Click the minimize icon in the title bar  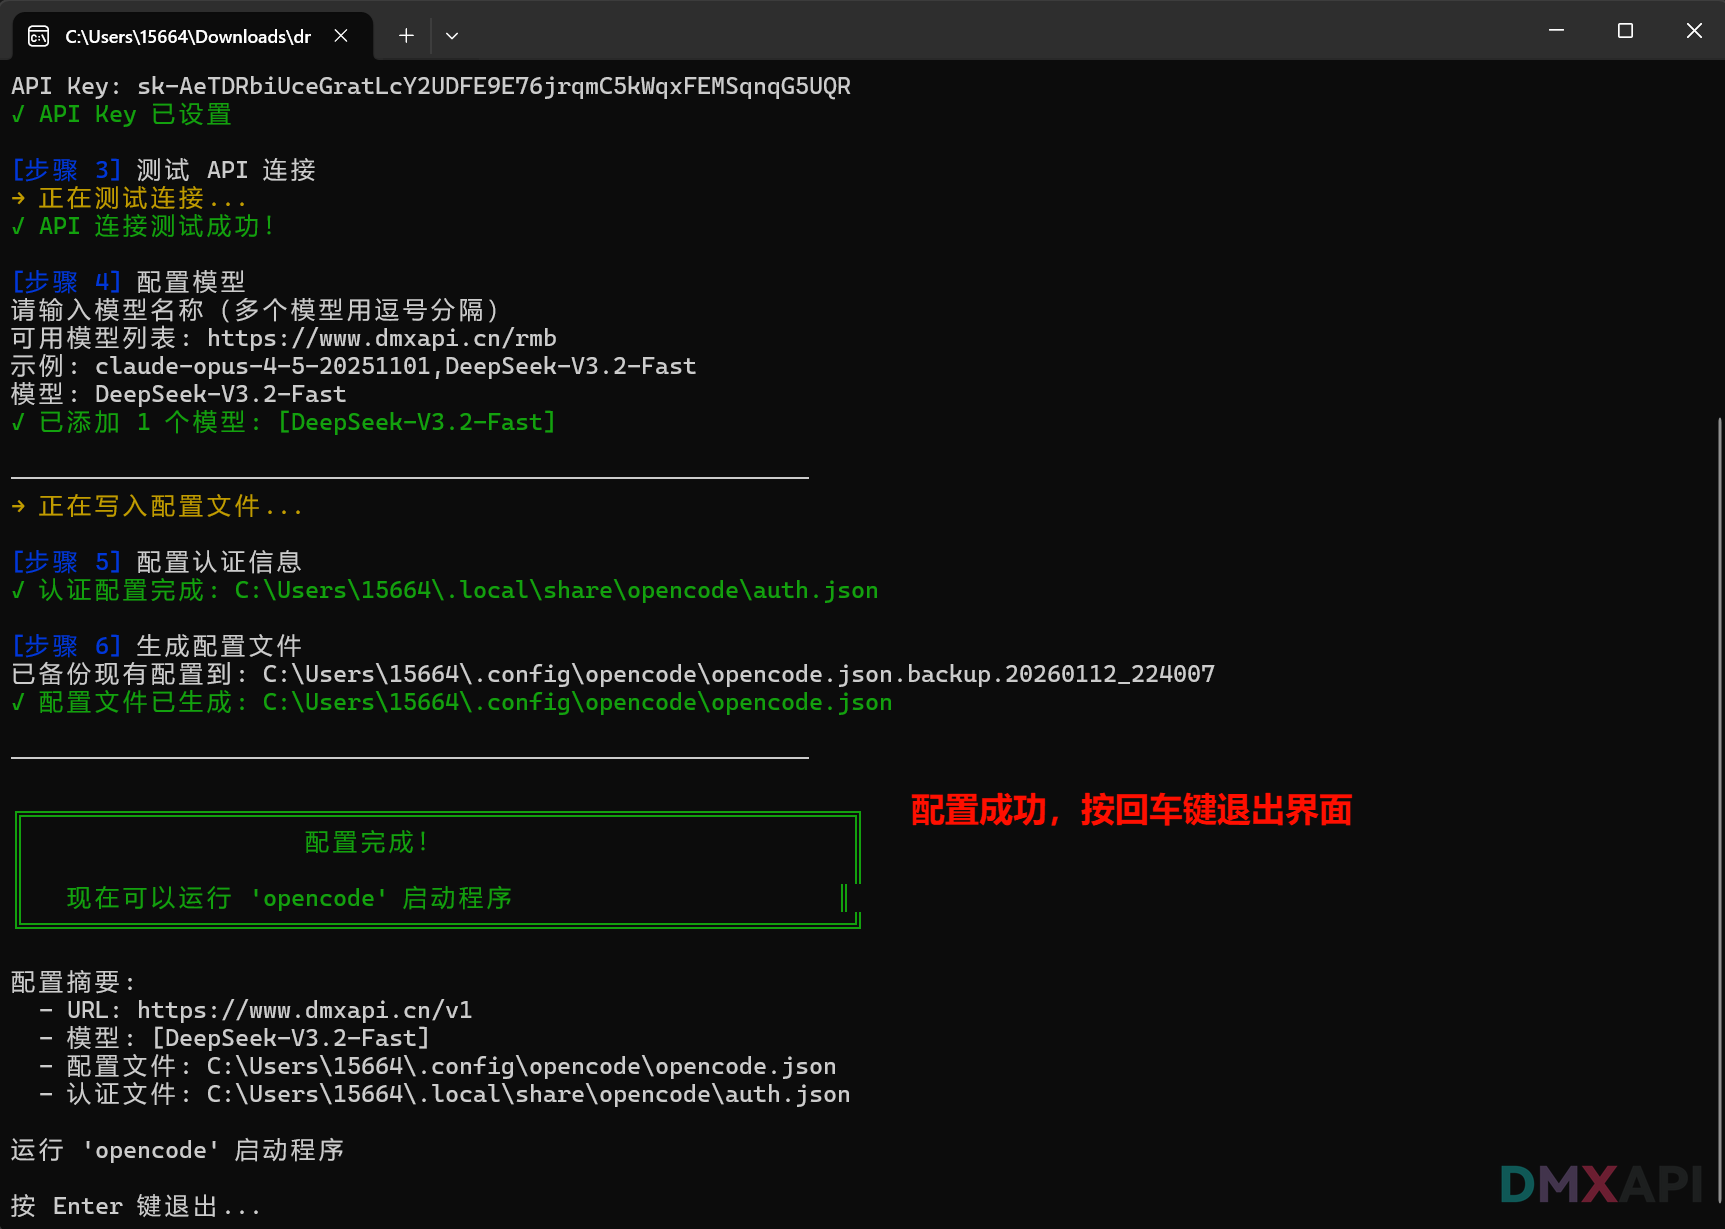(x=1555, y=30)
